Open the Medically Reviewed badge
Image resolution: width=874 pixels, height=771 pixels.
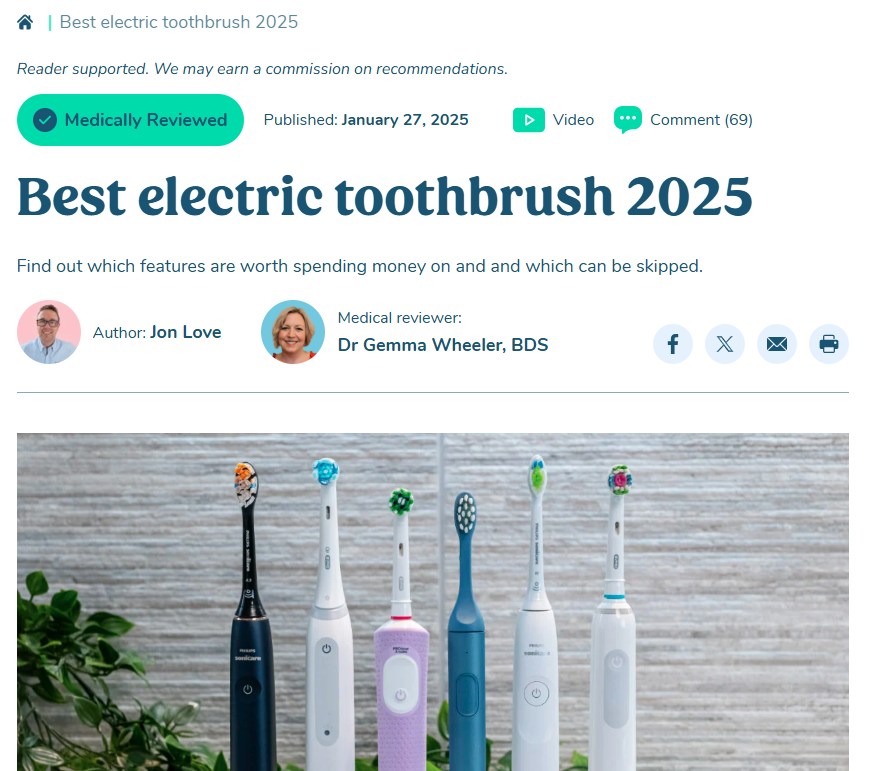pos(130,120)
